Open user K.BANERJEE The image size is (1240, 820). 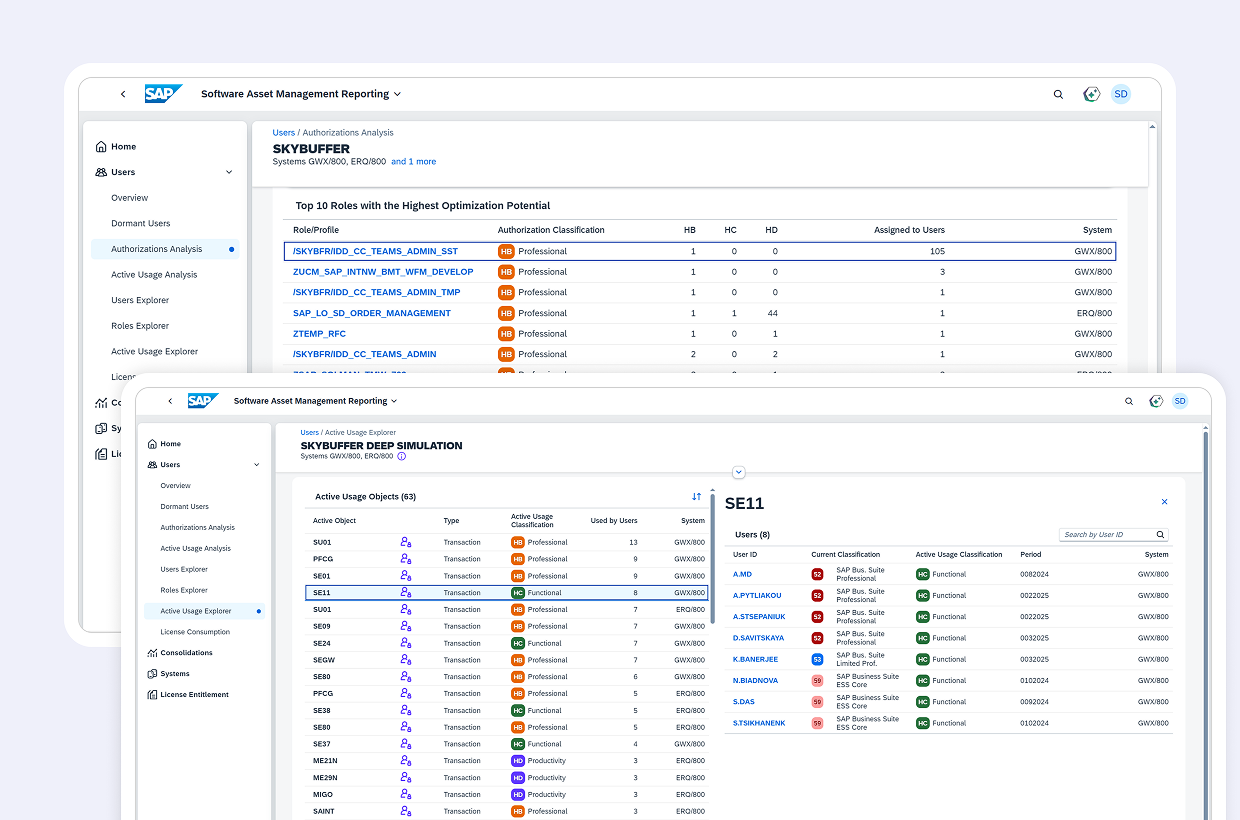[755, 660]
